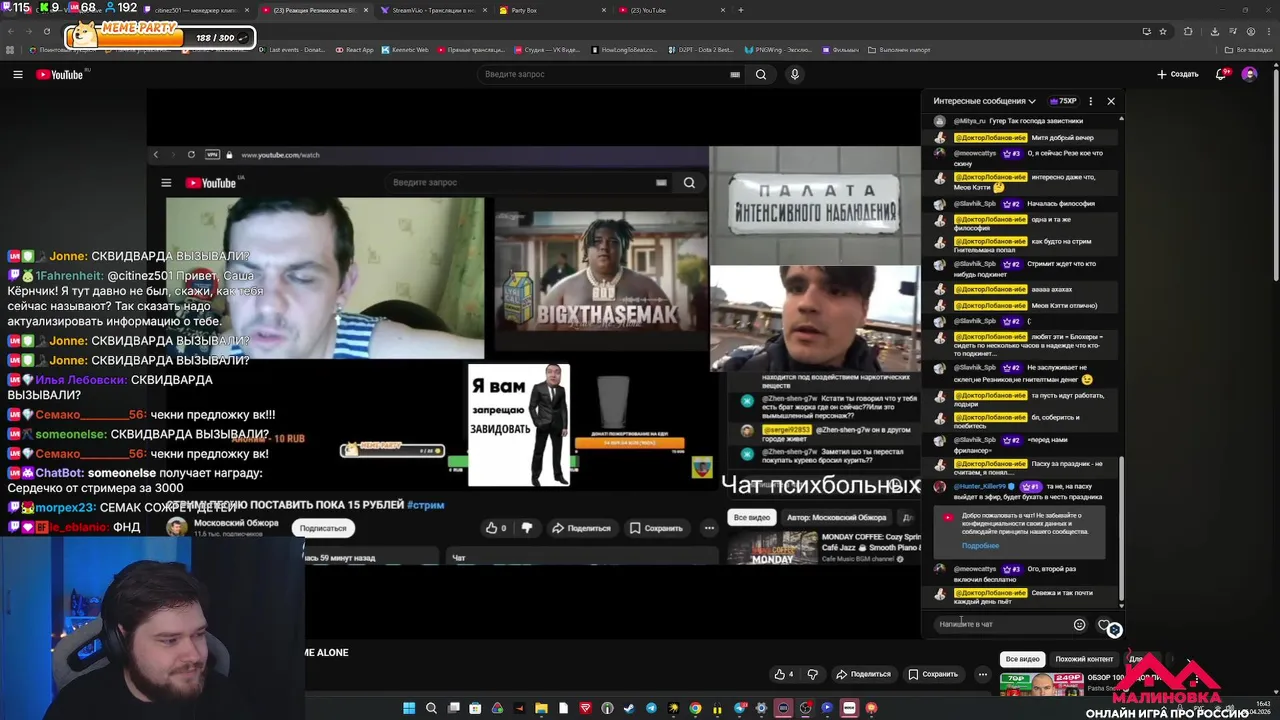Dislike the outer video
The width and height of the screenshot is (1280, 720).
[813, 674]
